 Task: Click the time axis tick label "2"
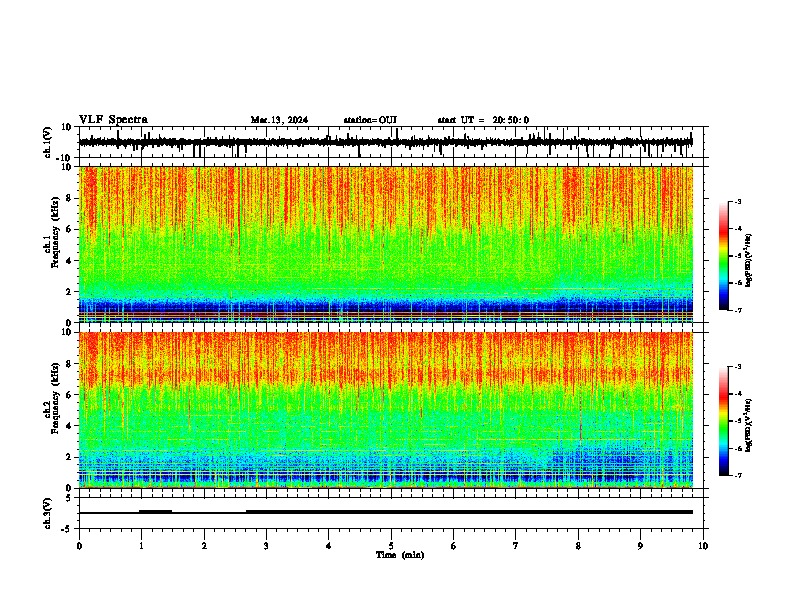pos(204,546)
